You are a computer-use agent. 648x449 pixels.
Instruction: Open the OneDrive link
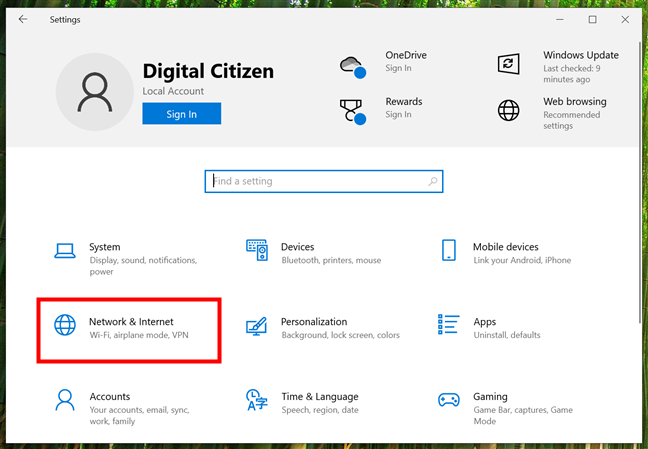(x=383, y=67)
